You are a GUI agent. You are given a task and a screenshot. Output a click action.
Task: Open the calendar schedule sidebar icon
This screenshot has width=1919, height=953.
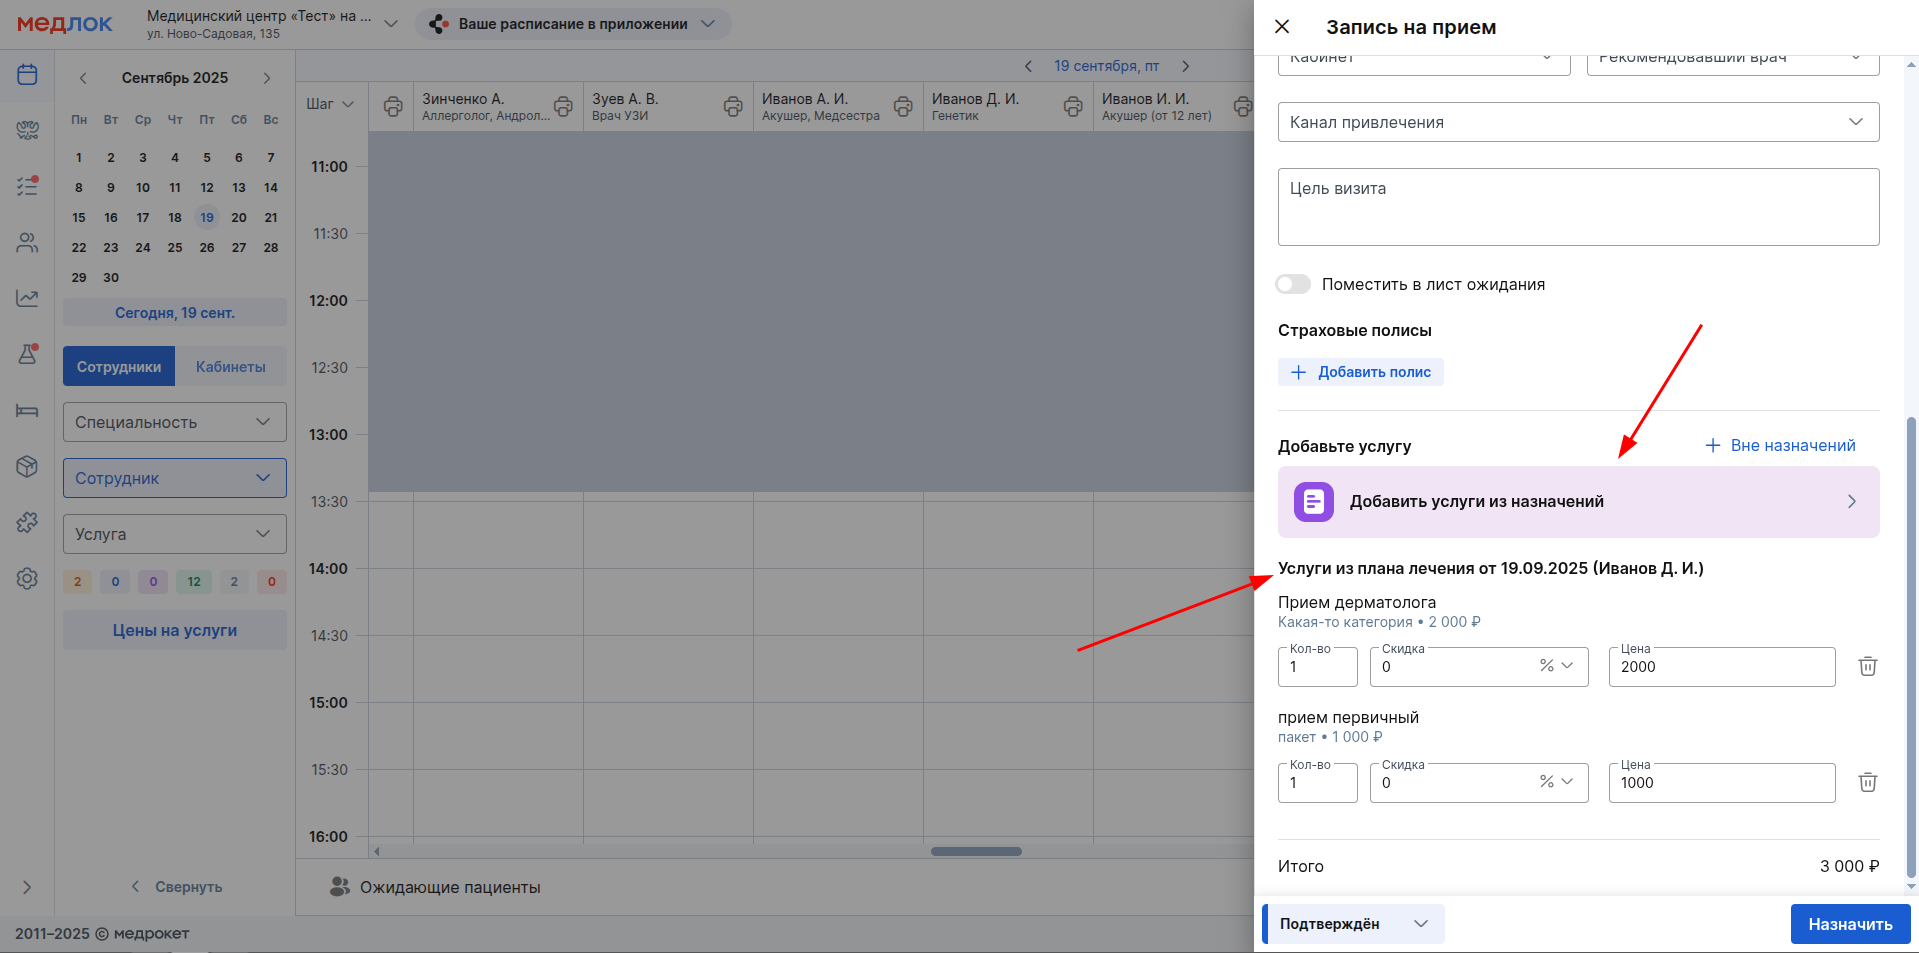27,75
